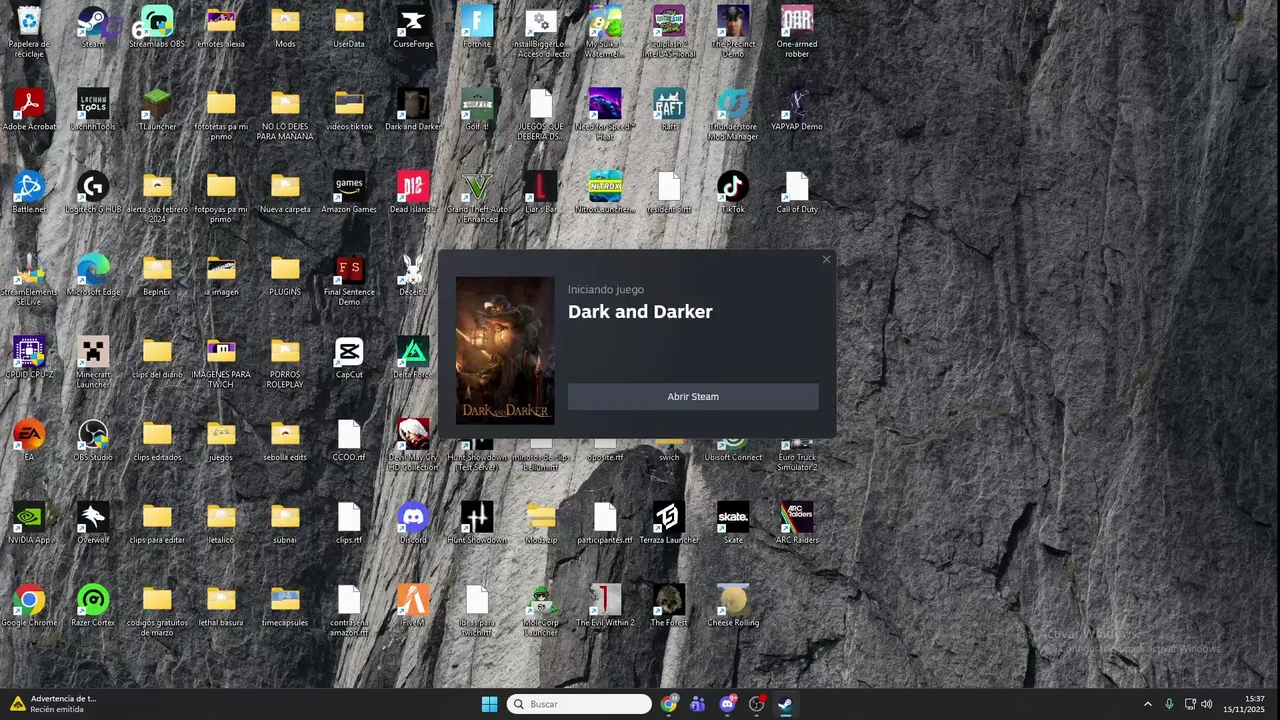Select the Ubisoft Connect desktop icon
1280x720 pixels.
(733, 448)
